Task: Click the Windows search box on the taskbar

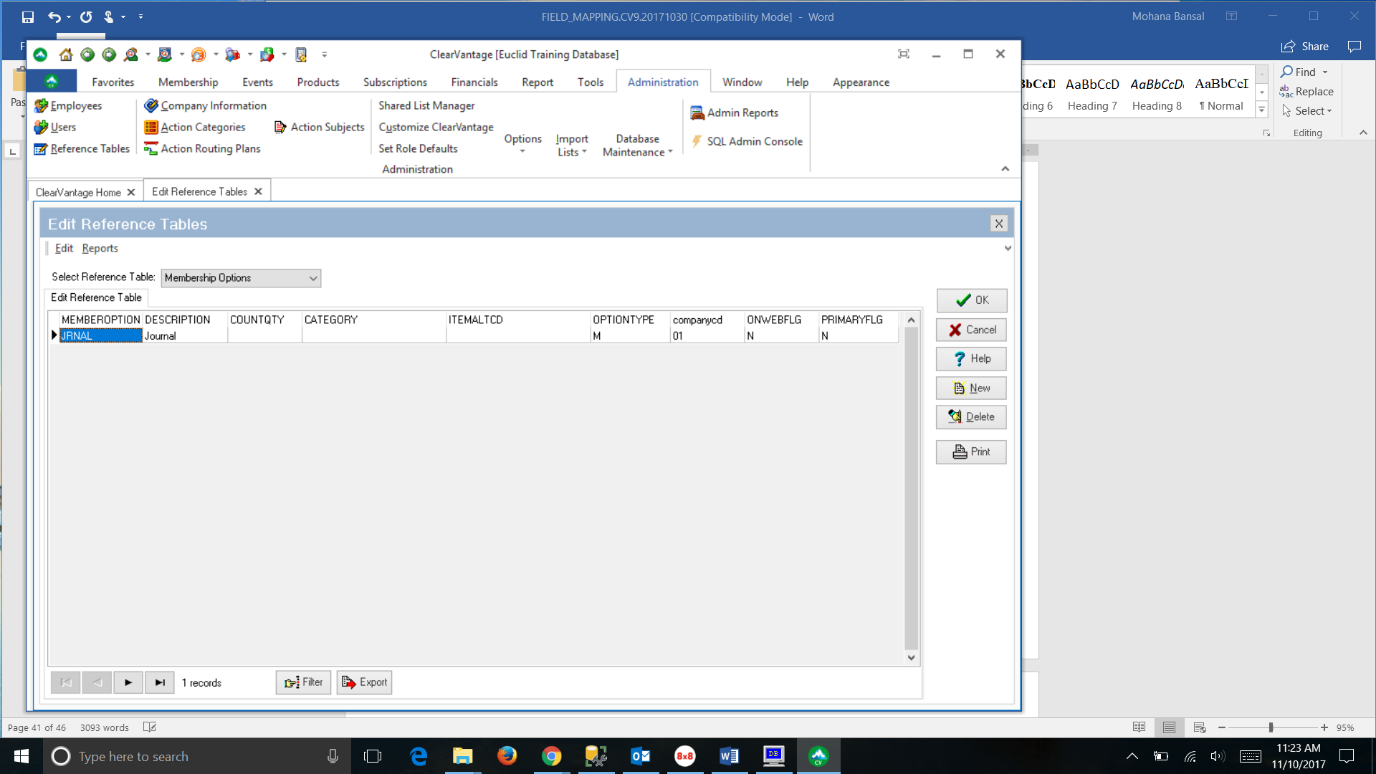Action: coord(196,756)
